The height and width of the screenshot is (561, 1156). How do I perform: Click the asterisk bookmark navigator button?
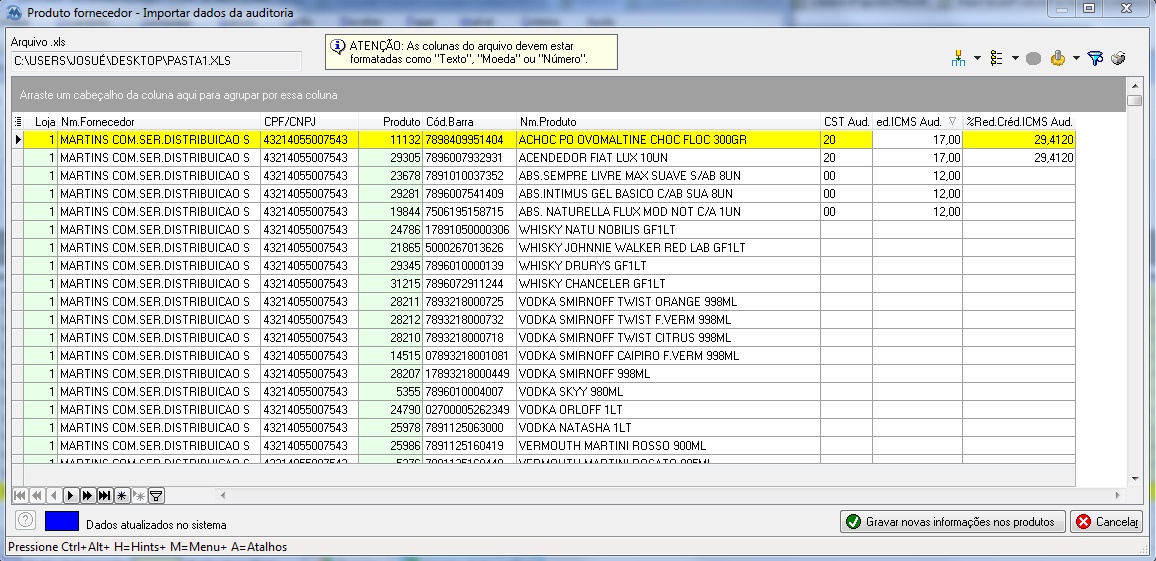(x=122, y=495)
